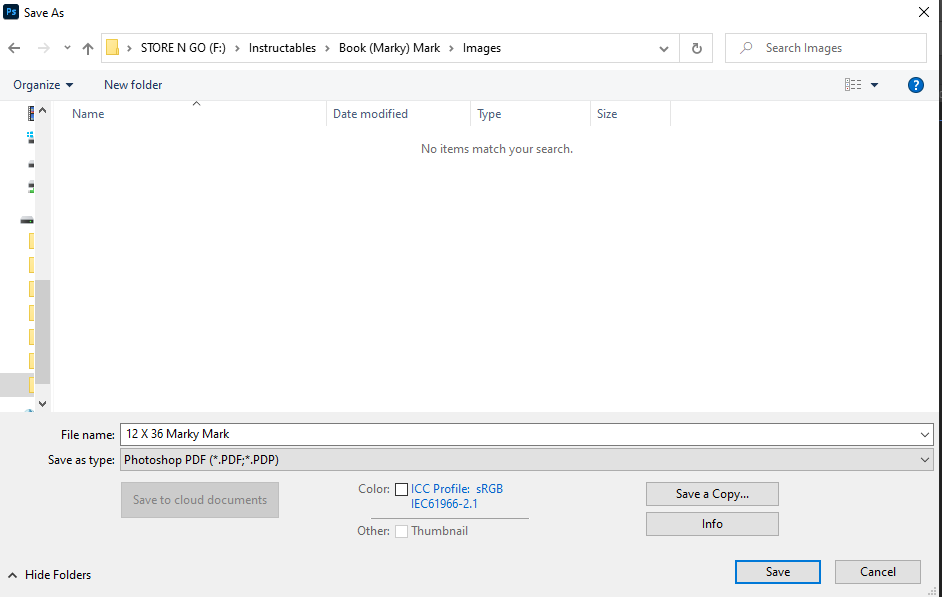Expand chevron before STORE N GO (F:)
The width and height of the screenshot is (942, 597).
[129, 48]
